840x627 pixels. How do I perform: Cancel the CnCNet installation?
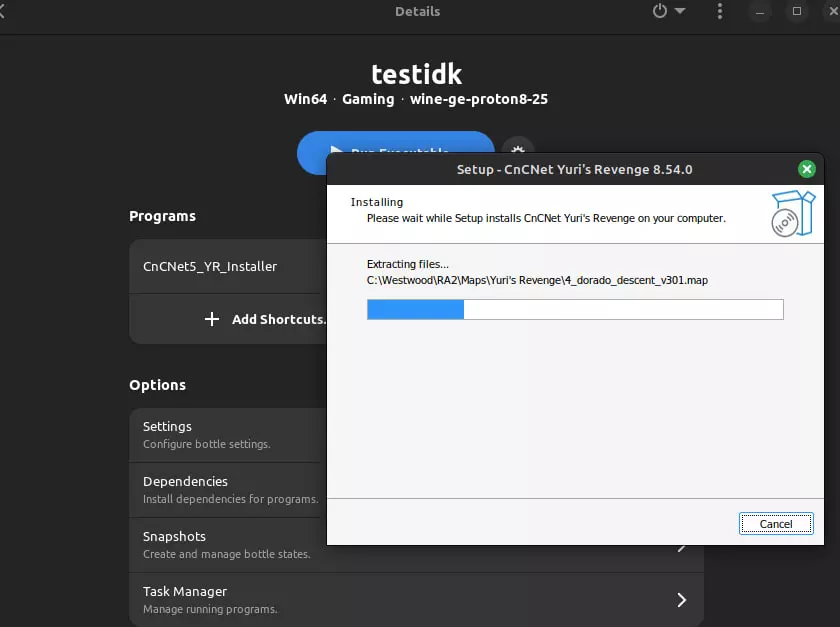coord(776,524)
